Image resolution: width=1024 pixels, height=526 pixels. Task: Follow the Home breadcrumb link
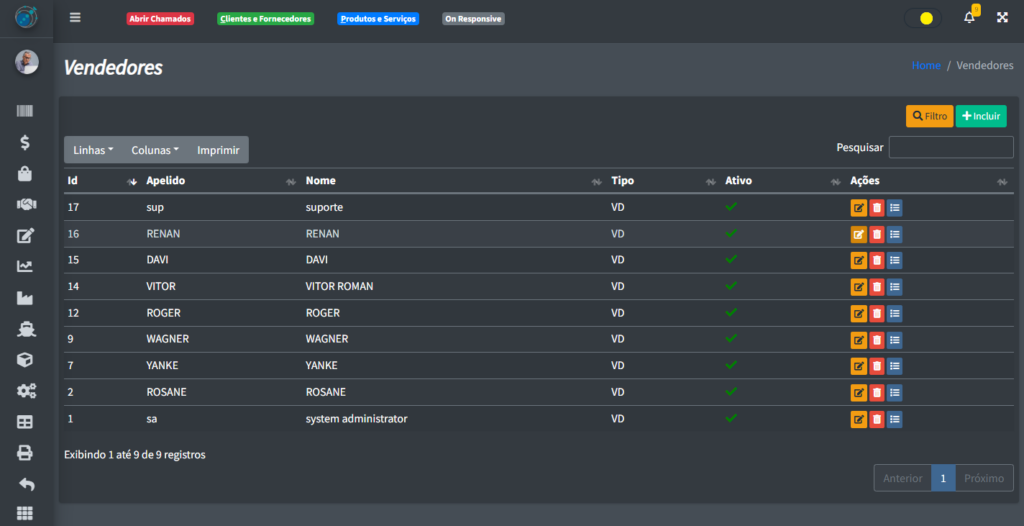(926, 66)
